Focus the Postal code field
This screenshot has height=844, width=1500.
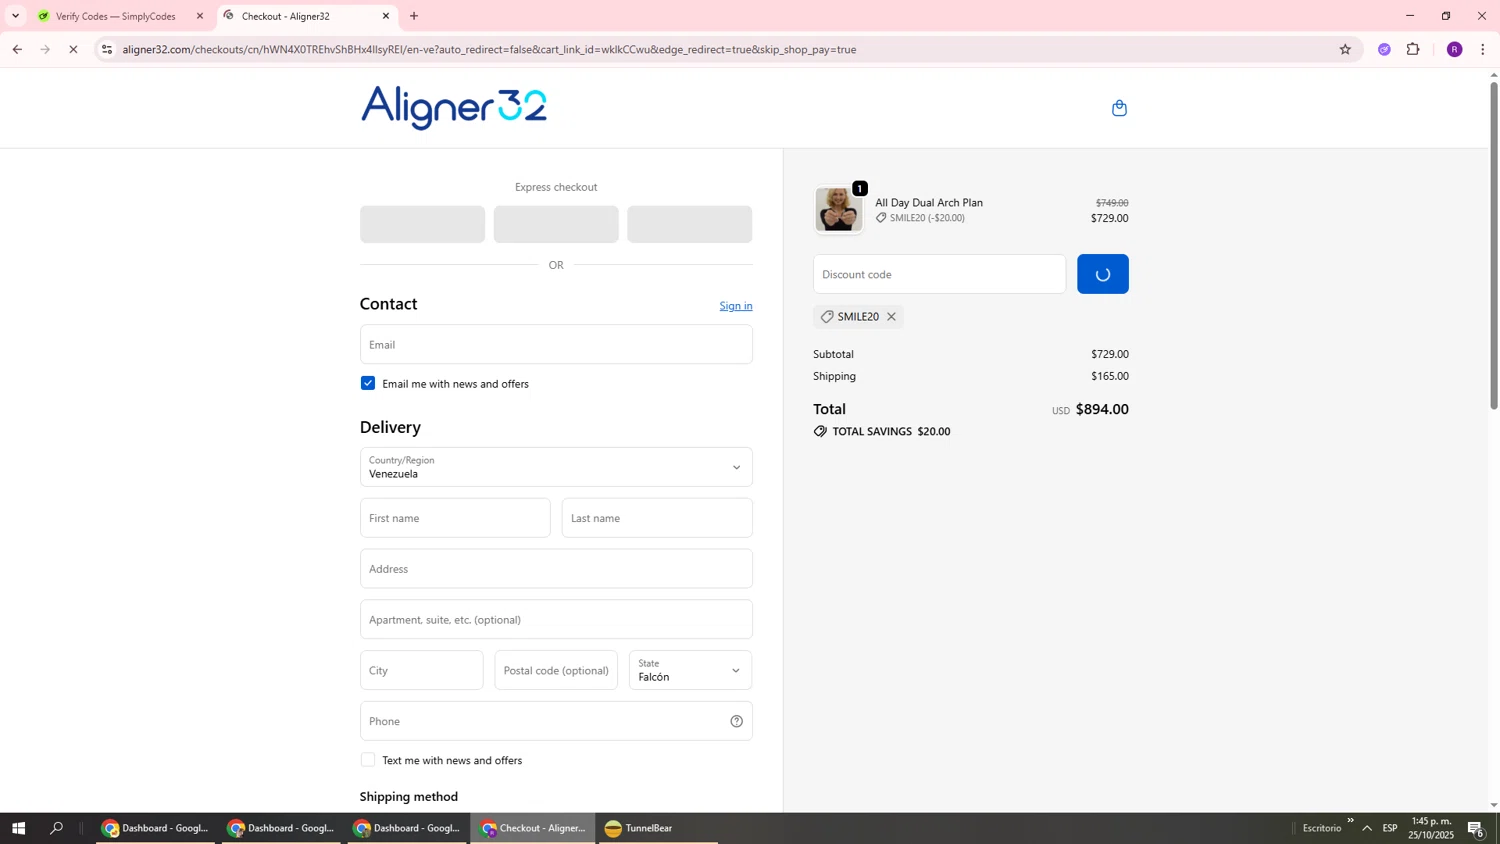point(556,670)
